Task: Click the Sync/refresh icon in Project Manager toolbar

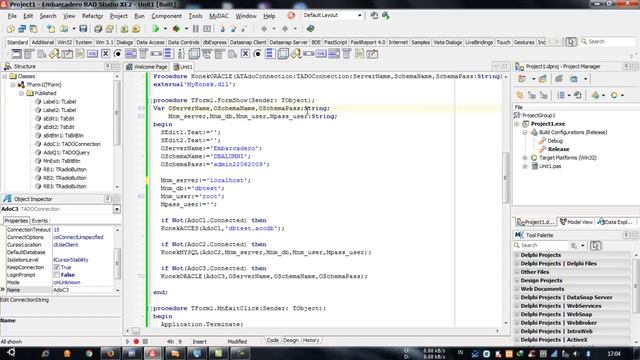Action: [578, 95]
